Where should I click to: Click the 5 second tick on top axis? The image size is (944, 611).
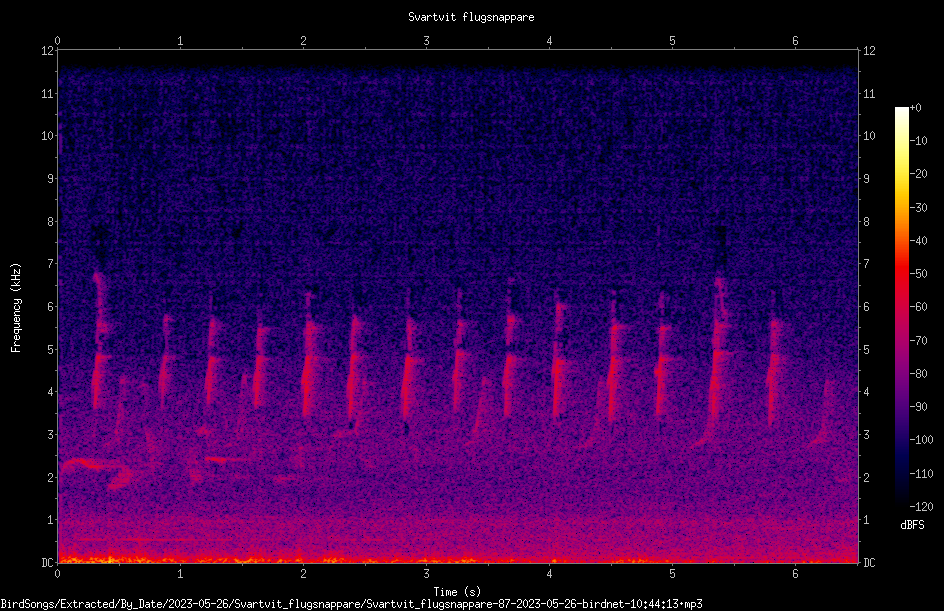(x=672, y=41)
